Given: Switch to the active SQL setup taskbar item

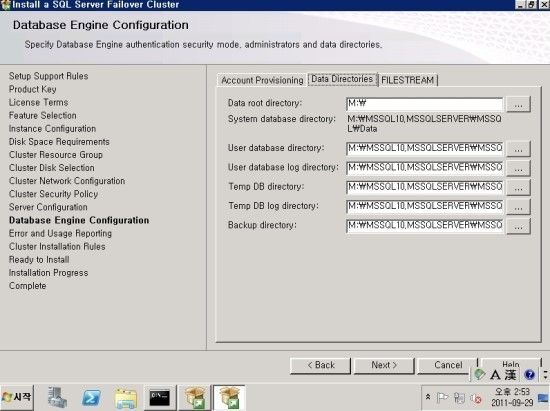Looking at the screenshot, I should pyautogui.click(x=229, y=398).
